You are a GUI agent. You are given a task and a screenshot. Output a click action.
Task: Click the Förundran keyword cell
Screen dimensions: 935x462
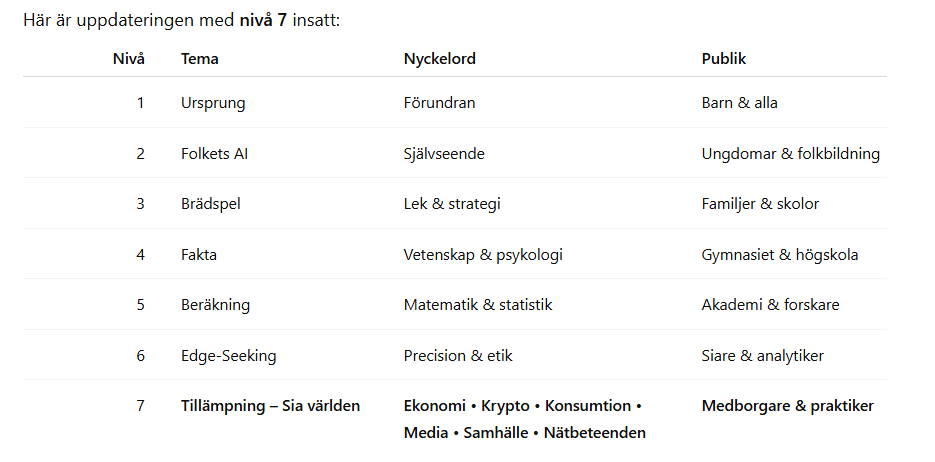tap(439, 103)
